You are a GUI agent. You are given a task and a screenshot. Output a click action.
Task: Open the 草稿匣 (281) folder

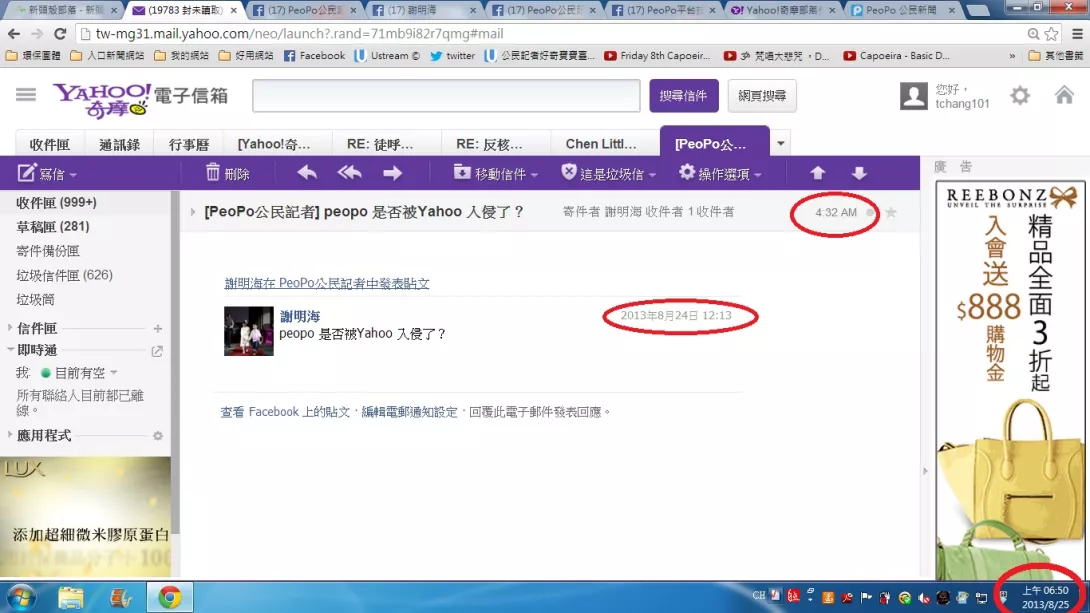point(53,227)
